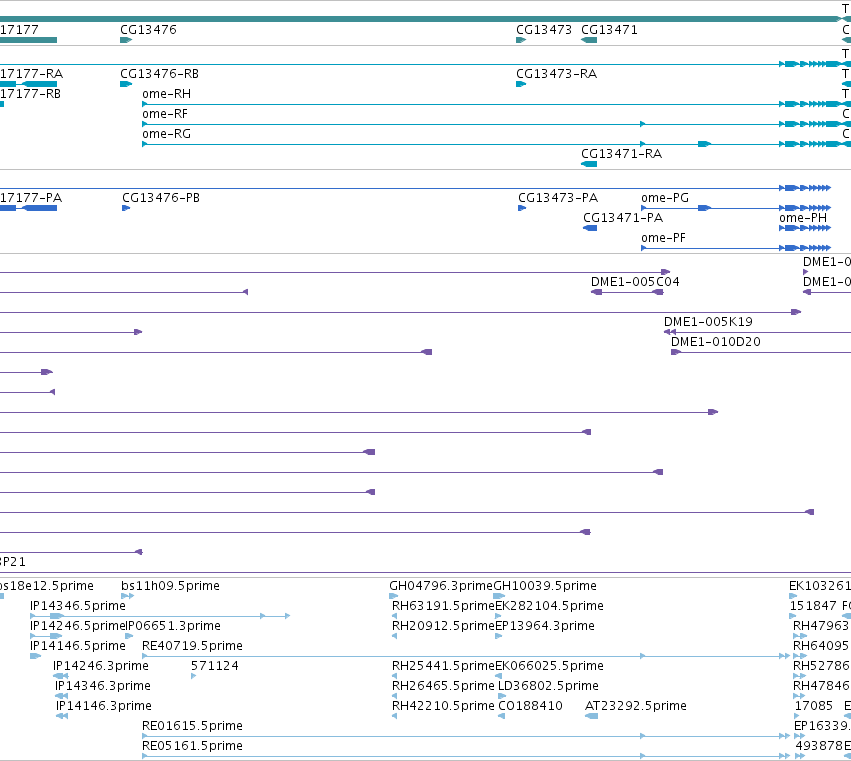Click the RE05161.5prime EST label
Image resolution: width=851 pixels, height=761 pixels.
[x=192, y=746]
